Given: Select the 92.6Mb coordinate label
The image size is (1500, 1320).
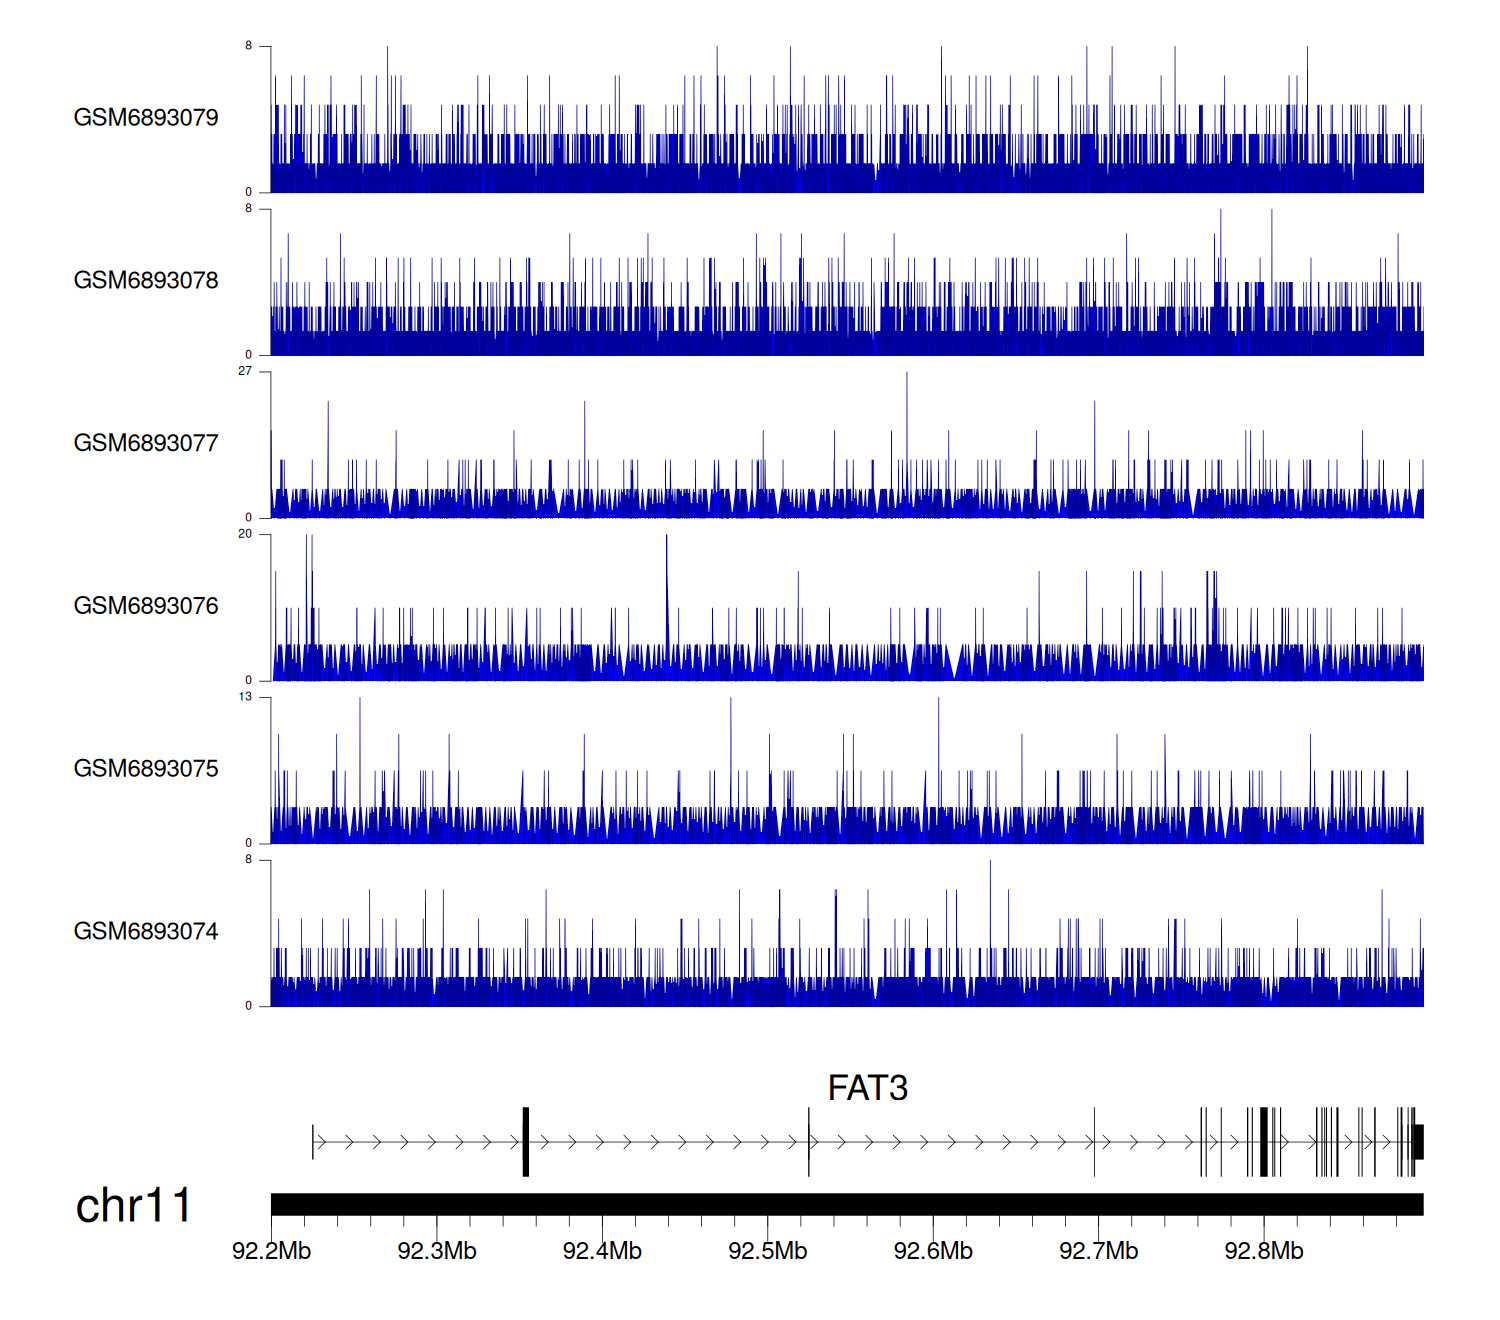Looking at the screenshot, I should (933, 1251).
